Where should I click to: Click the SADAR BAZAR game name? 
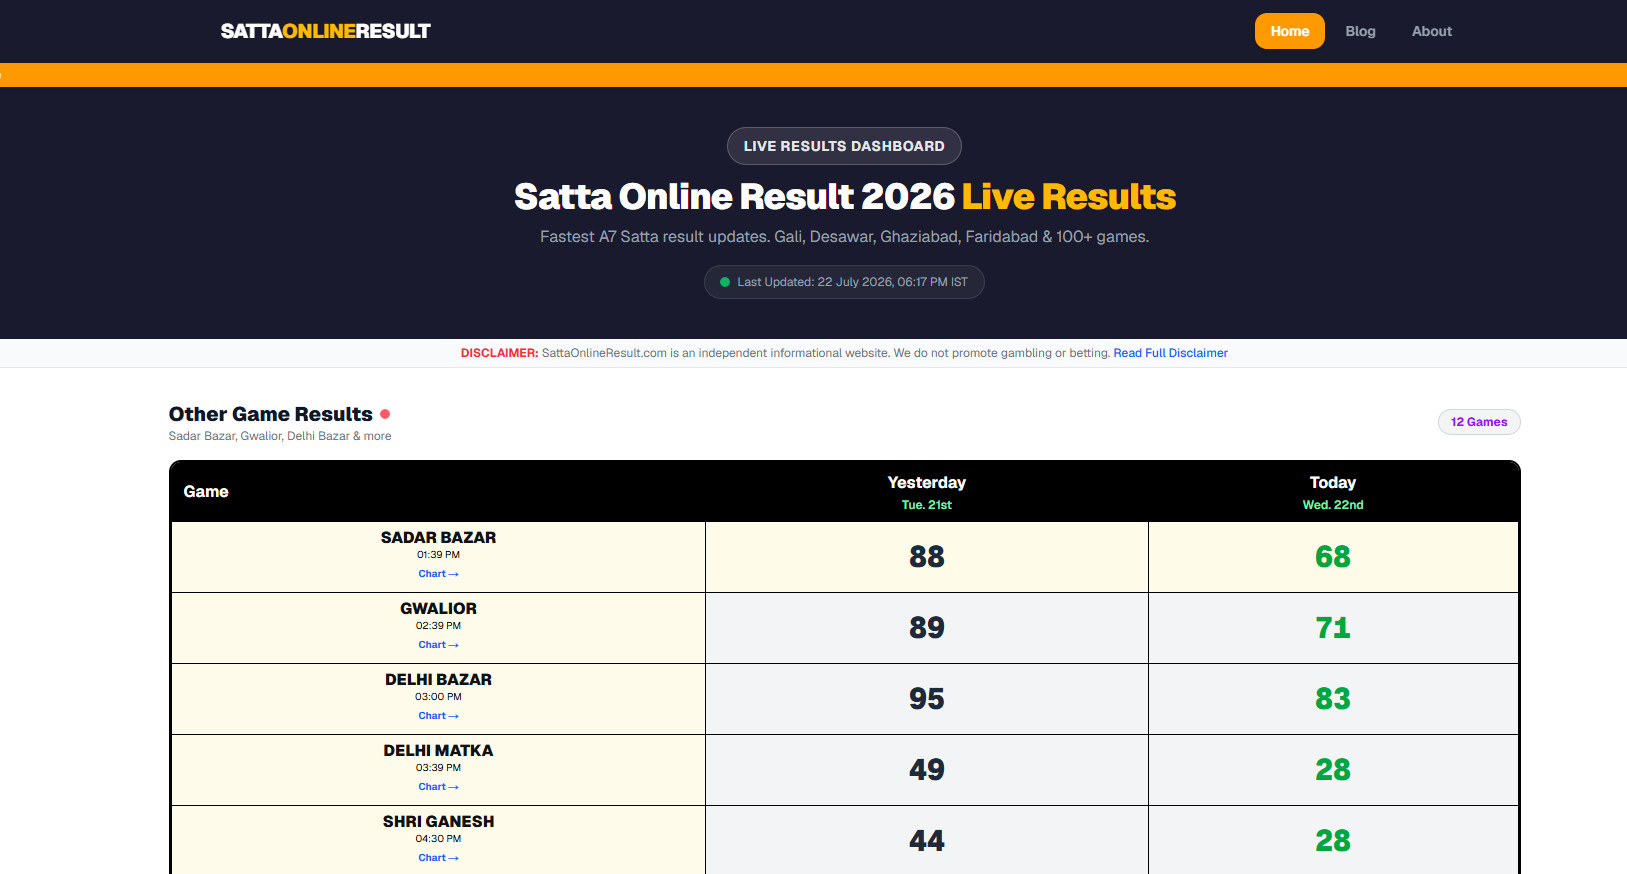point(438,537)
